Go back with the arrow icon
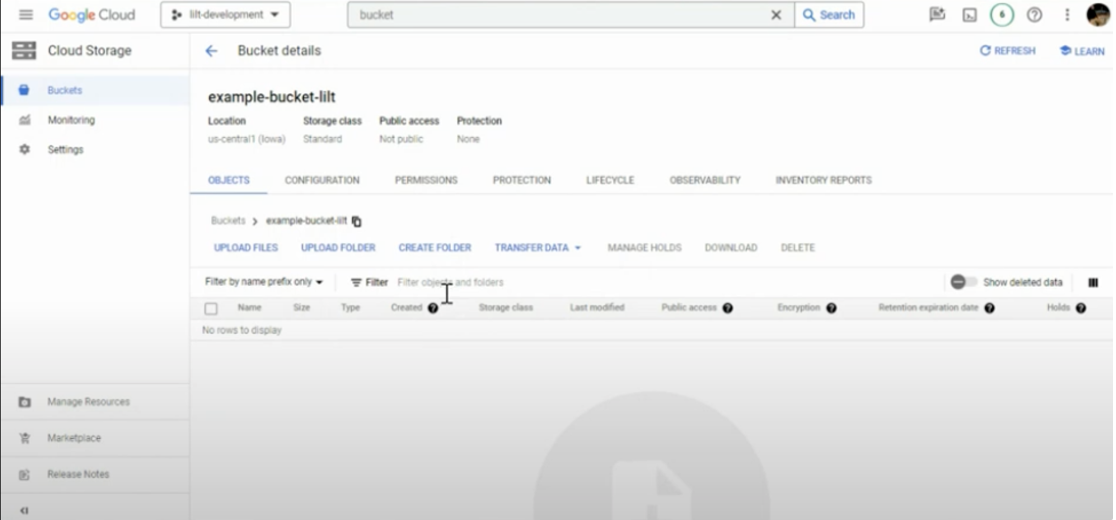The width and height of the screenshot is (1116, 520). click(211, 51)
